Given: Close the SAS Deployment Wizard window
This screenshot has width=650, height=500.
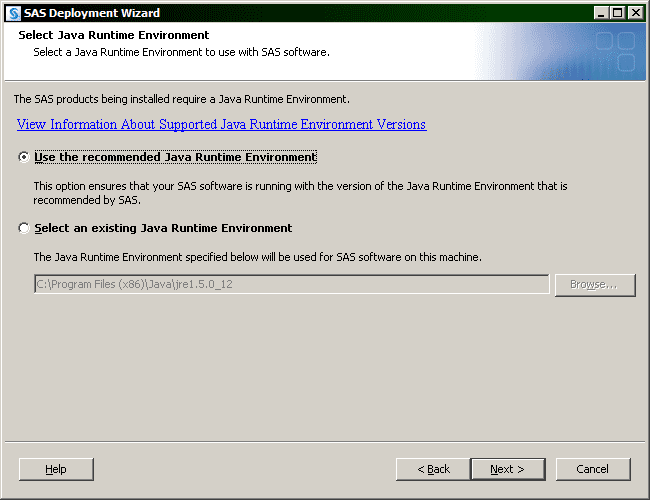Looking at the screenshot, I should pyautogui.click(x=635, y=13).
